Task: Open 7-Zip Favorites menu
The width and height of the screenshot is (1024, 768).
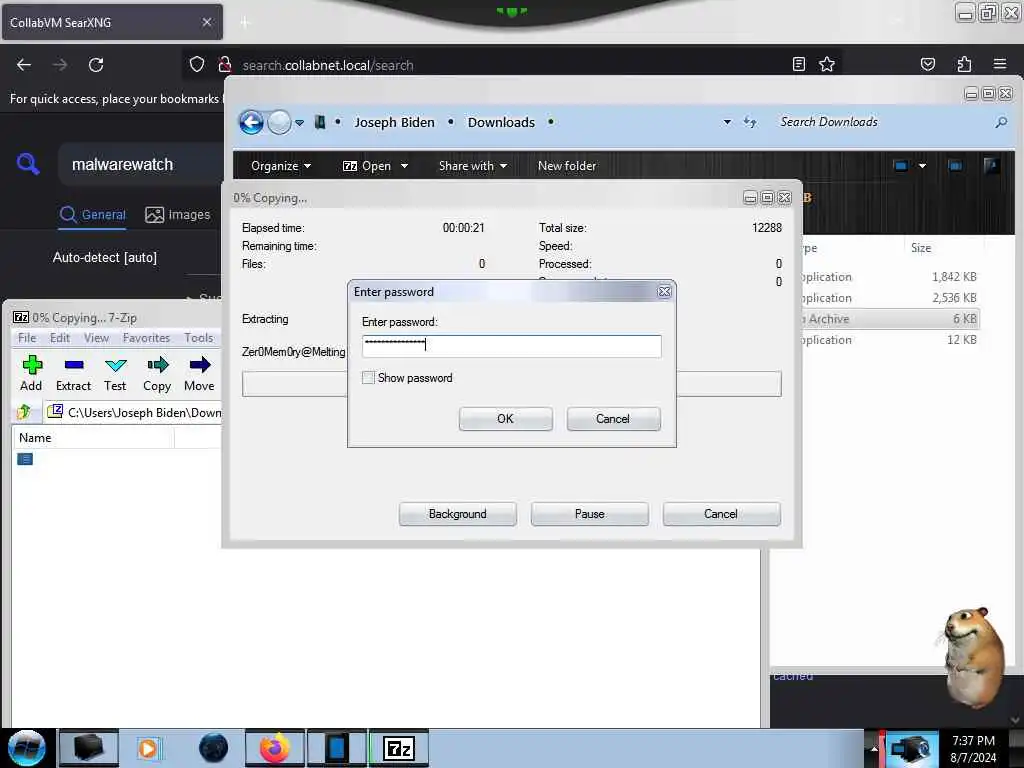Action: coord(146,338)
